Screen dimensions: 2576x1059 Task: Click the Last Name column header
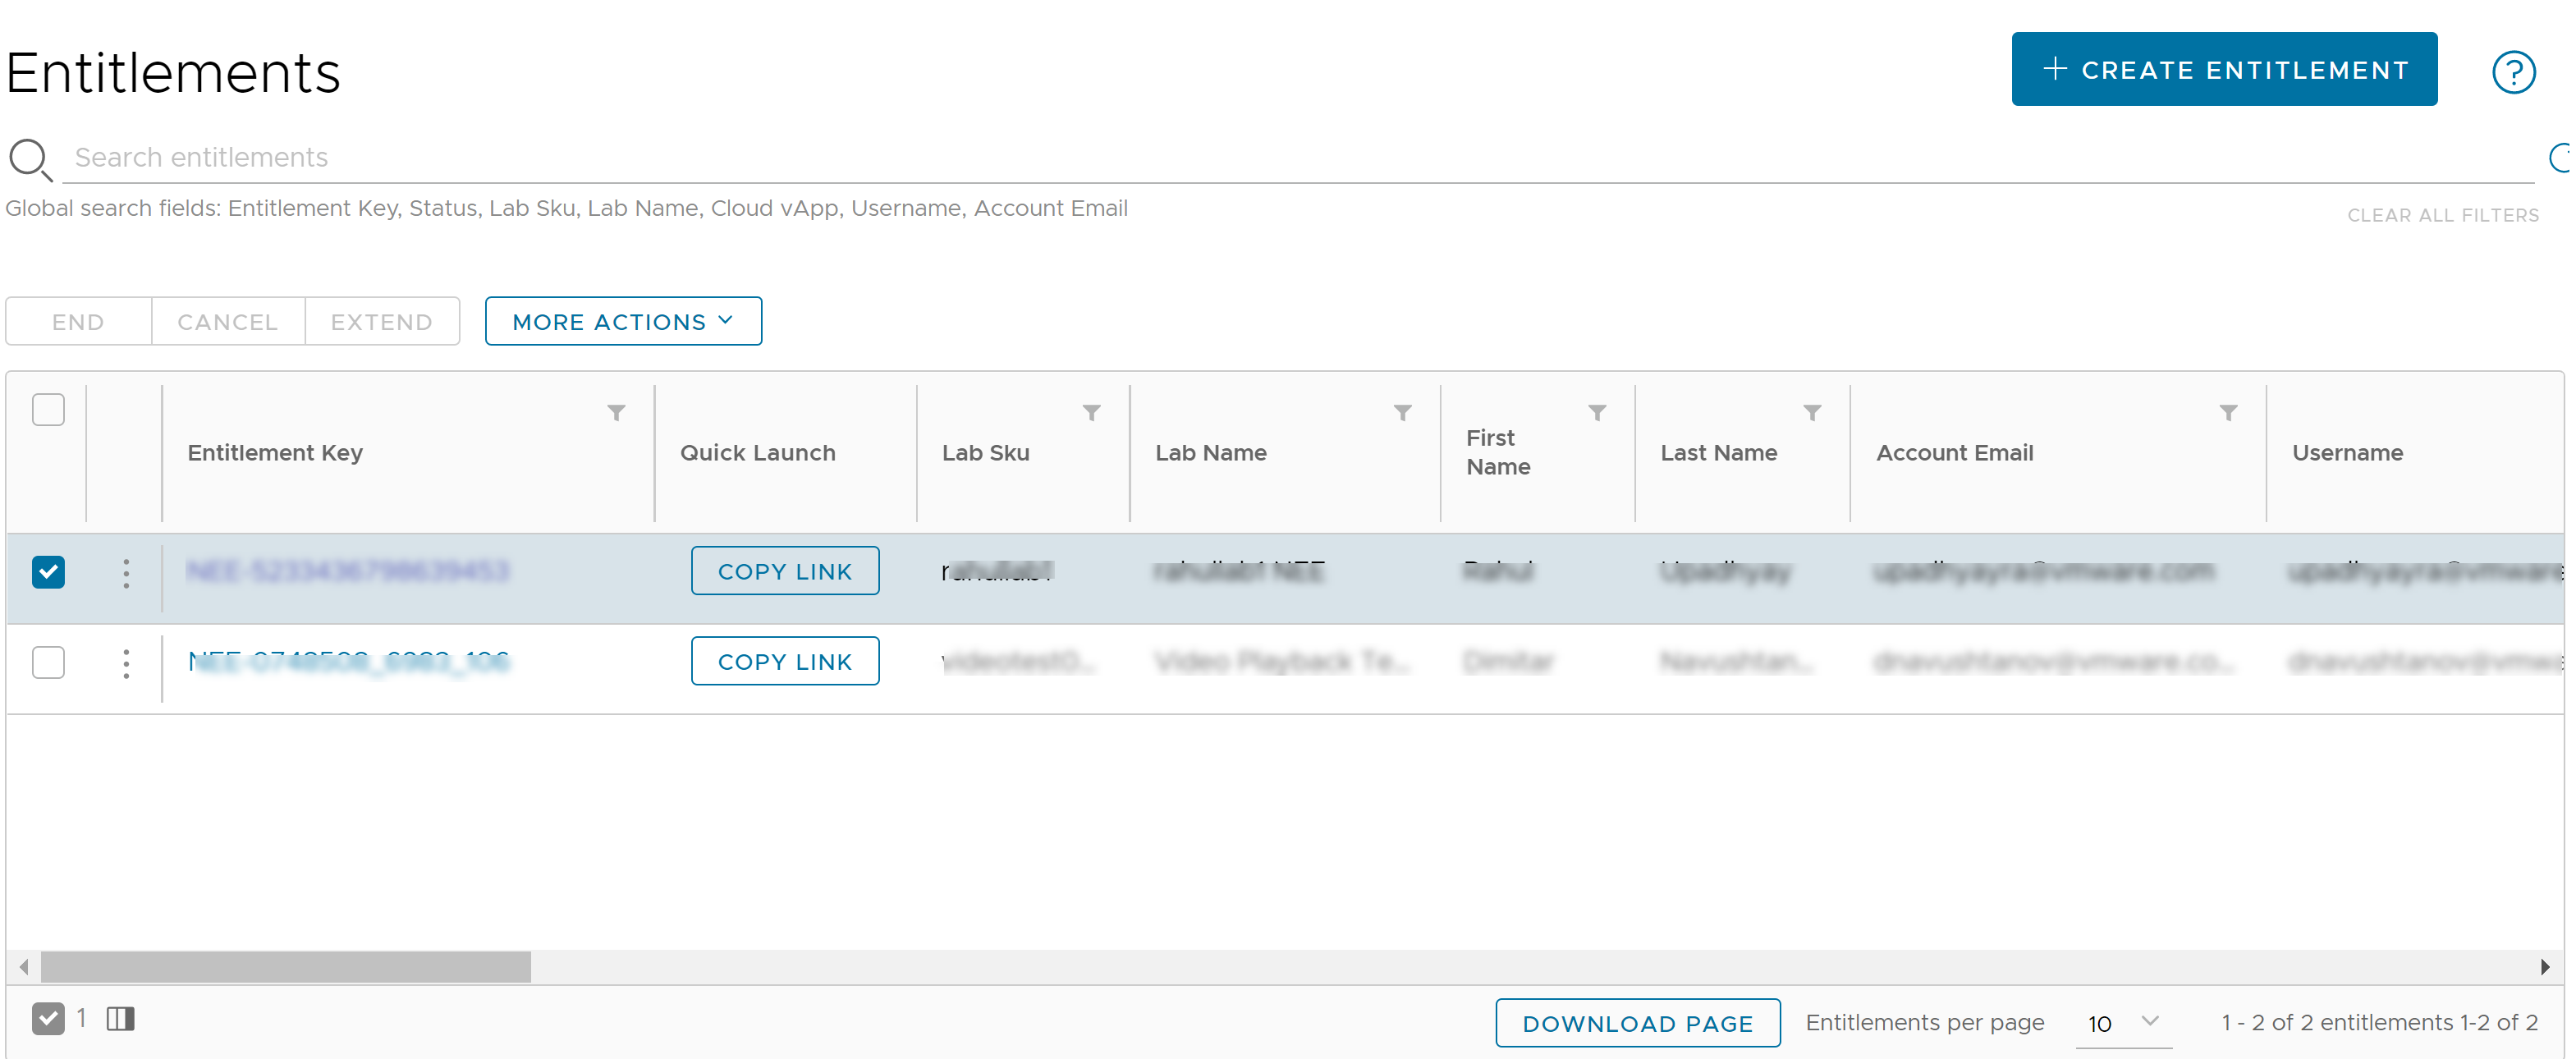1718,453
